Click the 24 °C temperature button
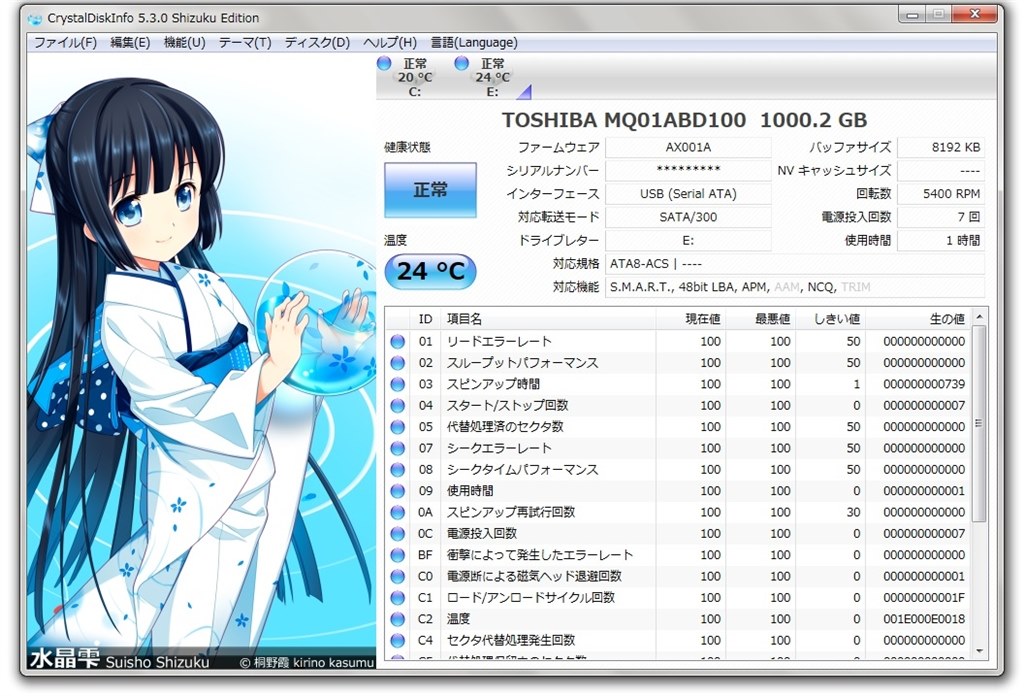 click(x=430, y=271)
